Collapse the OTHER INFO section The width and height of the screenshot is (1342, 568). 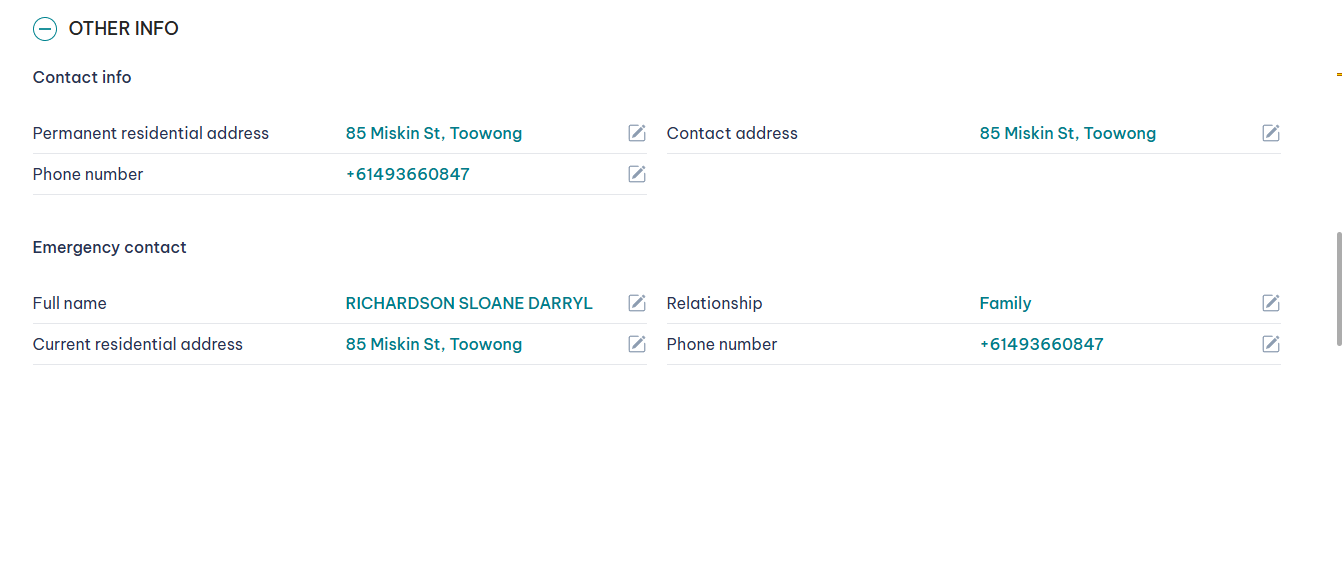point(45,29)
